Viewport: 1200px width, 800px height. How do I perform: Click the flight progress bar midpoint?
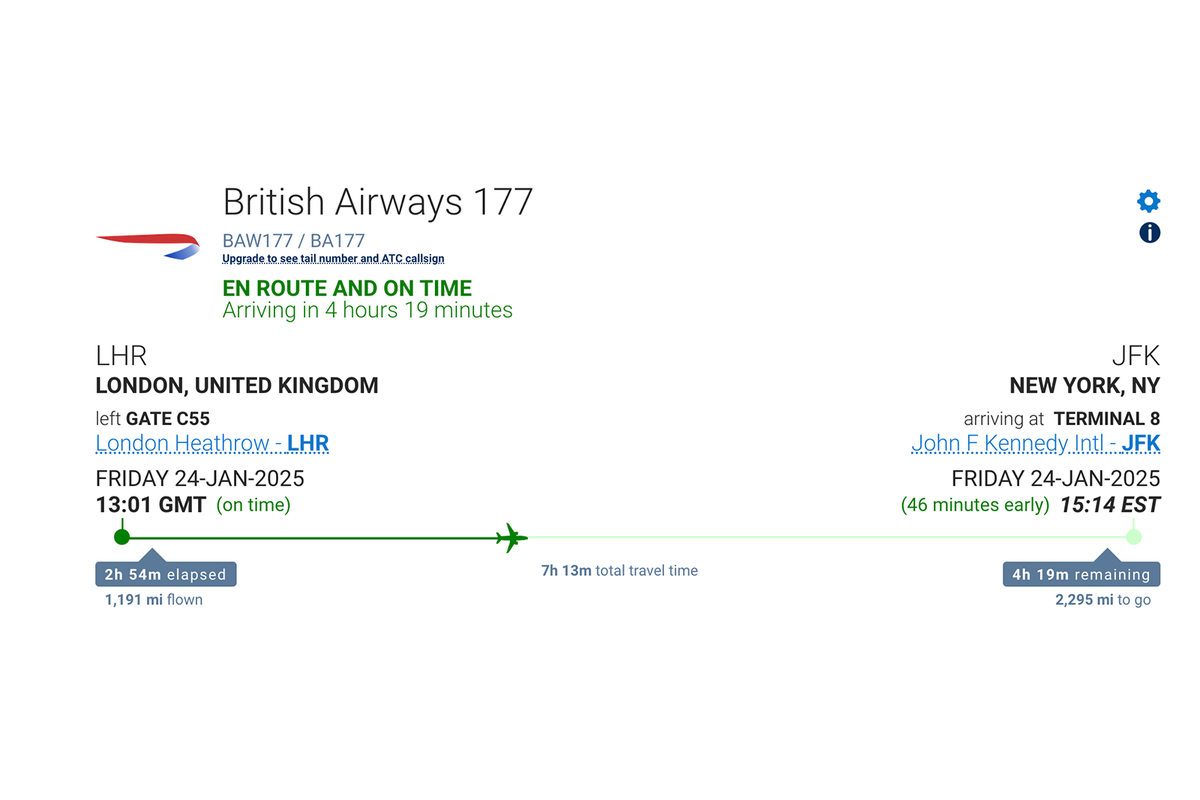click(628, 537)
